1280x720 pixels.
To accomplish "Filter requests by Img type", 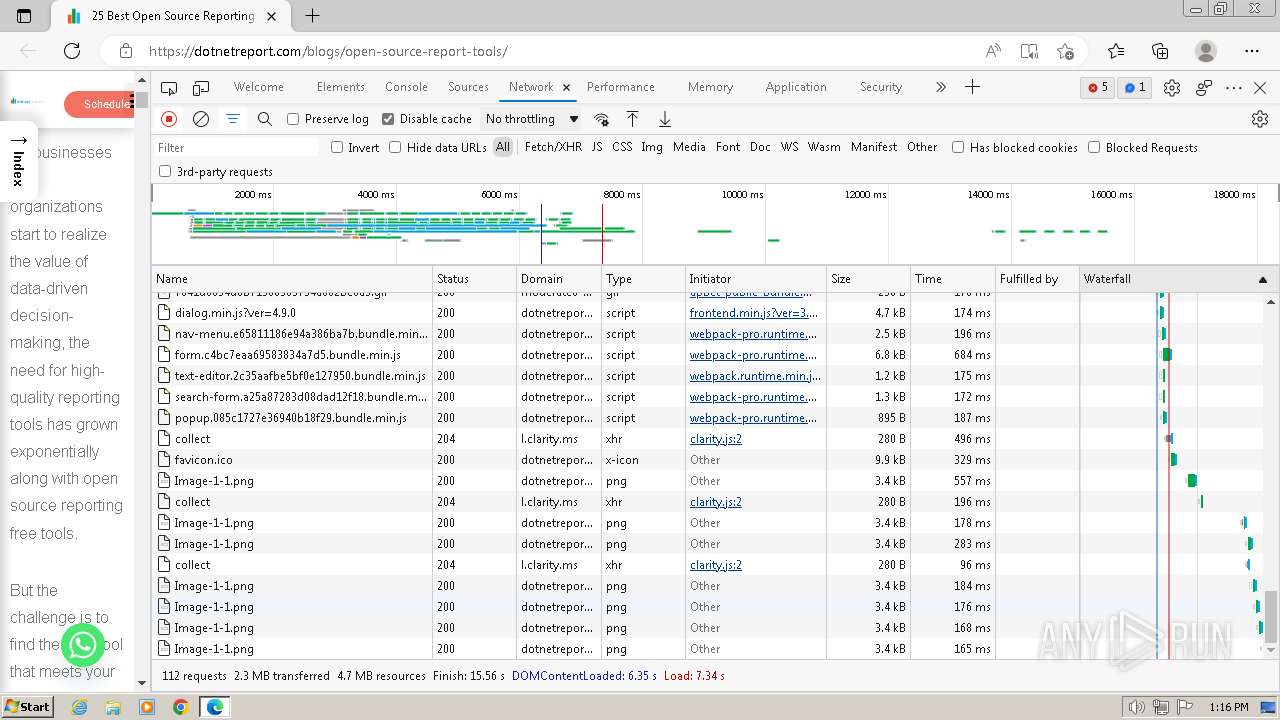I will pyautogui.click(x=652, y=147).
